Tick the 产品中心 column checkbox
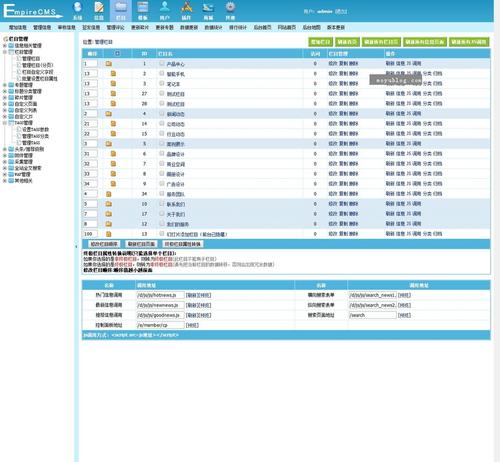Viewport: 500px width, 462px height. coord(162,63)
